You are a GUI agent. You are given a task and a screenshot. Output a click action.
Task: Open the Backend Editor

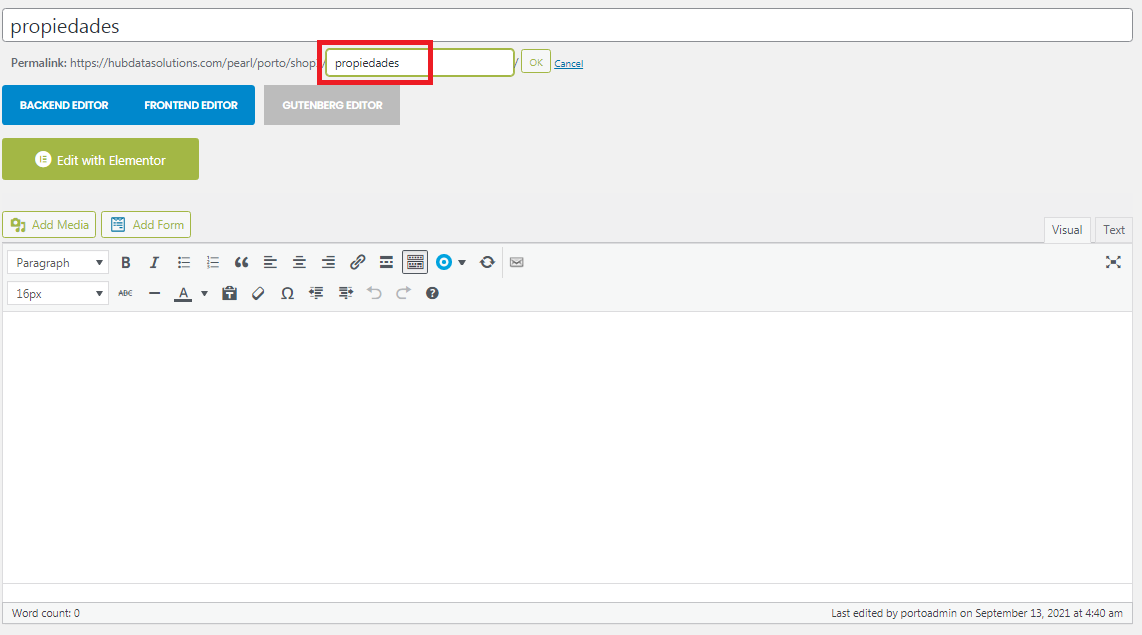click(x=64, y=105)
